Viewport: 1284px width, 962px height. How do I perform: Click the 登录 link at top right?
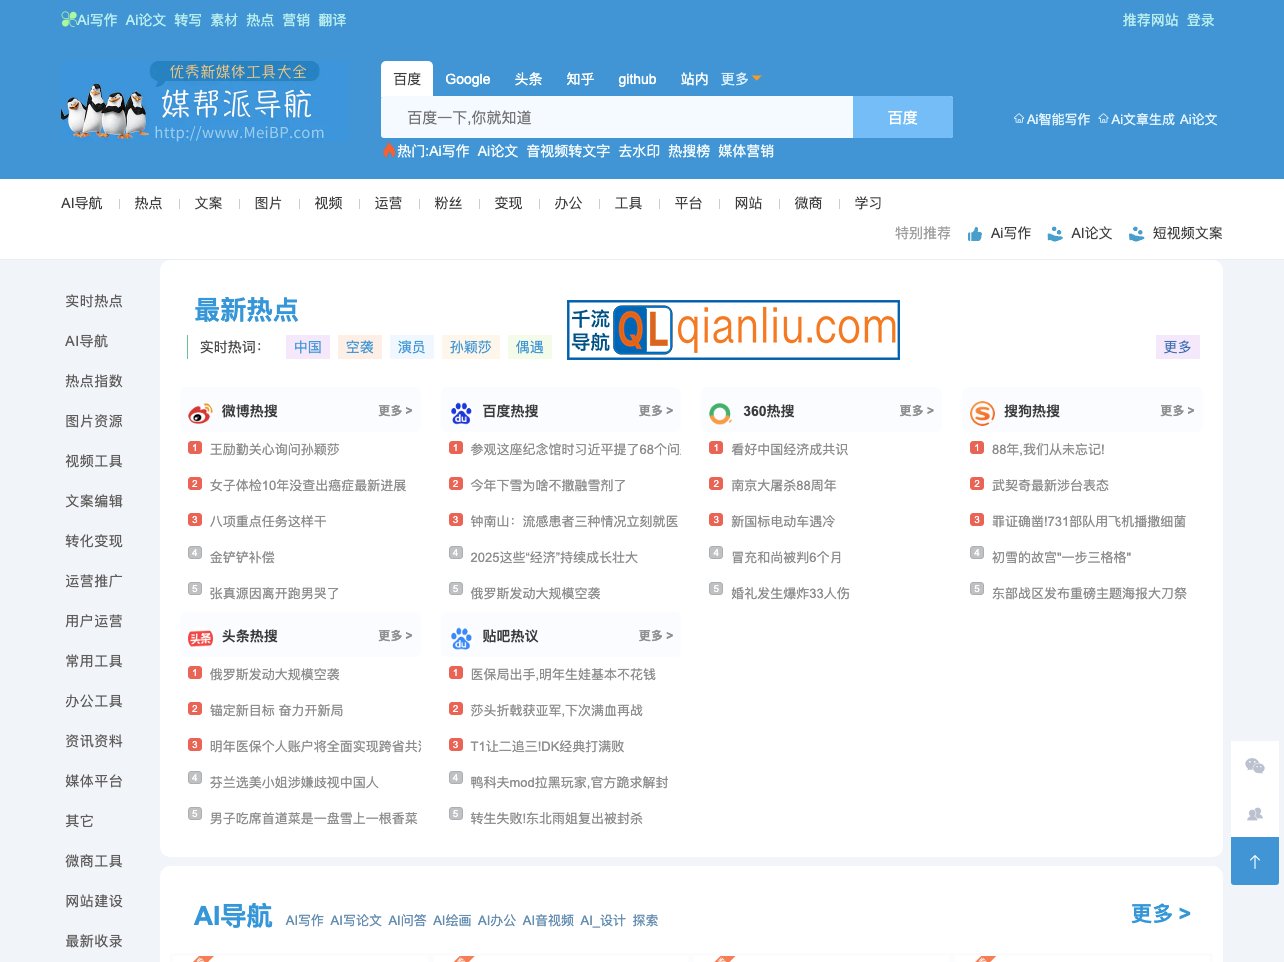tap(1200, 19)
